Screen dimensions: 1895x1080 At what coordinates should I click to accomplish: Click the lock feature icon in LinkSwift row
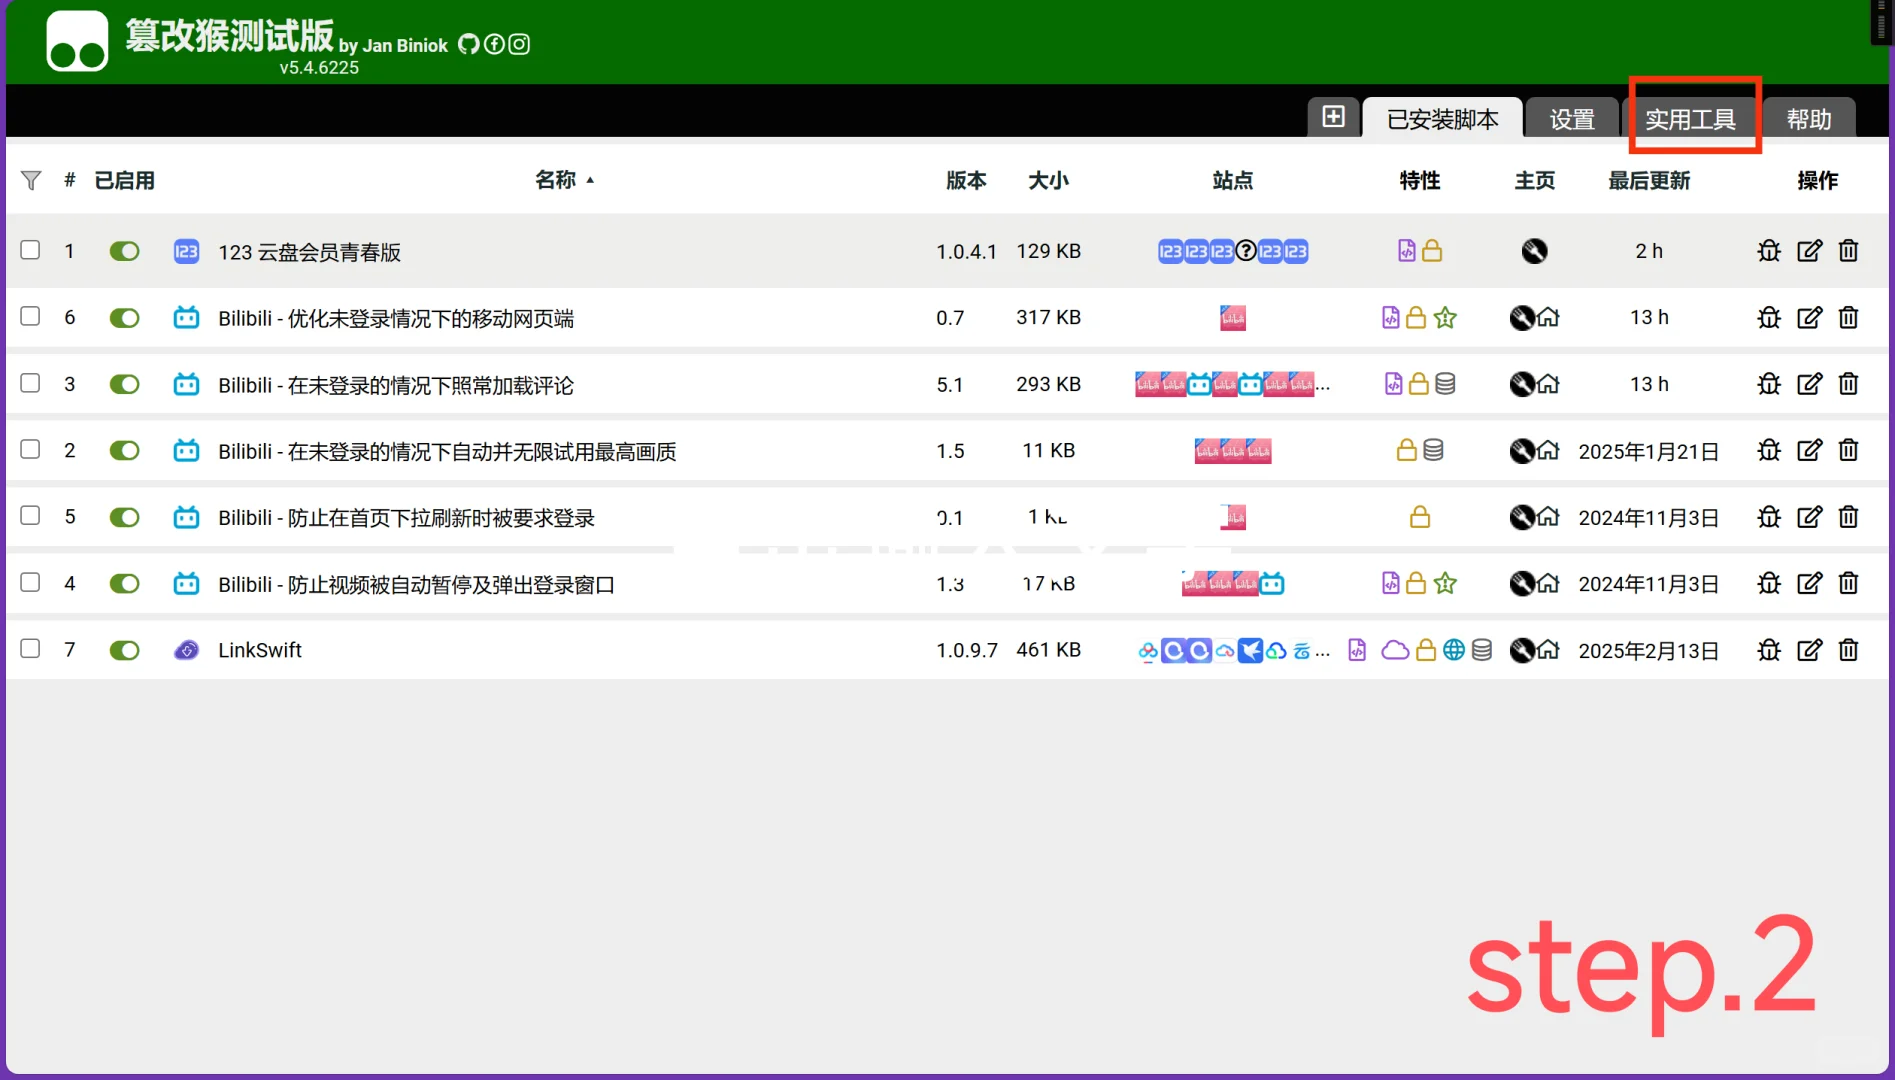(1426, 650)
